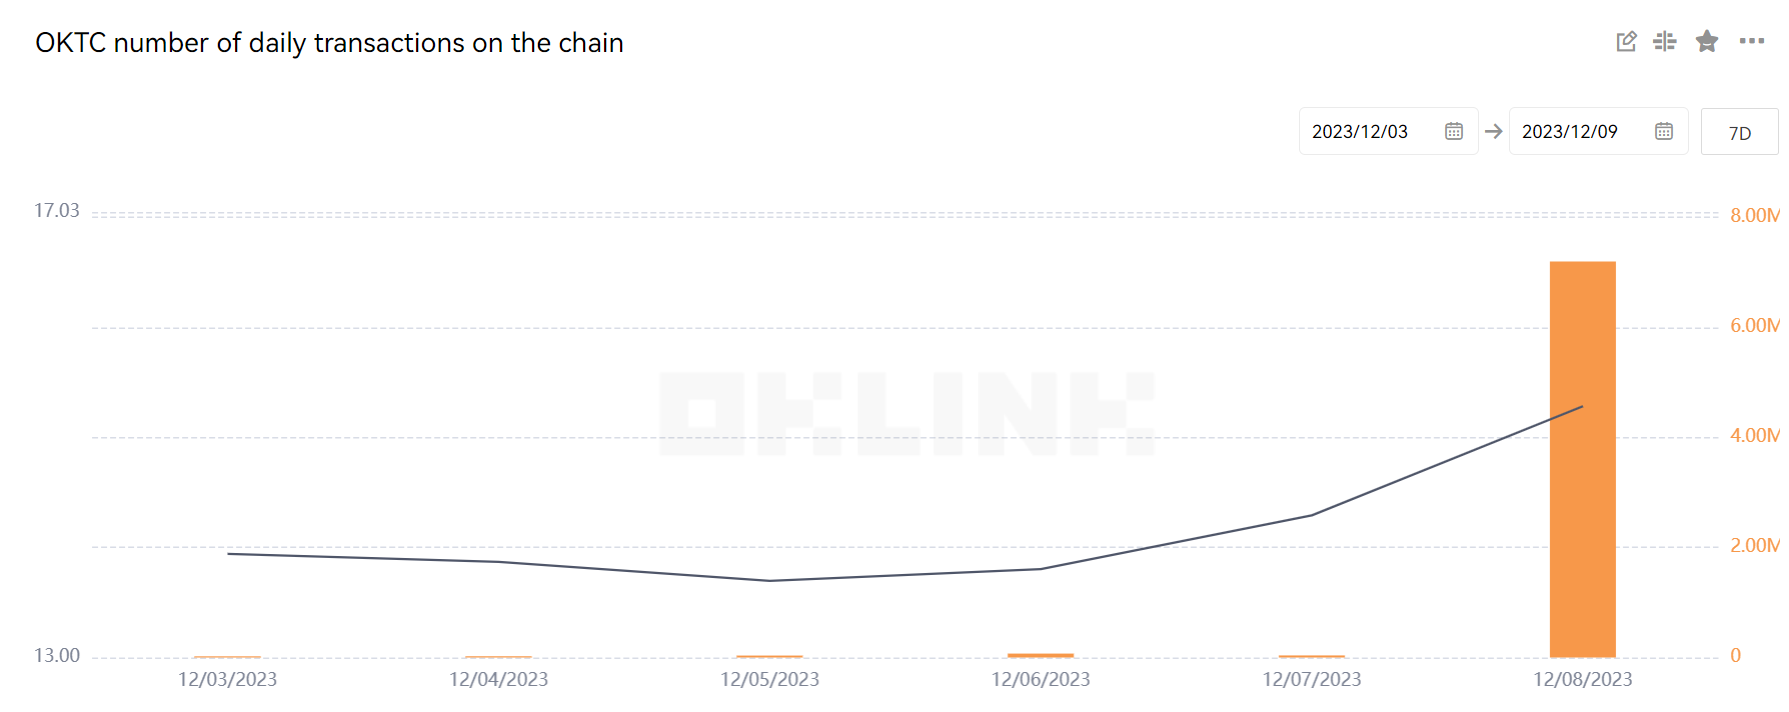Viewport: 1789px width, 712px height.
Task: Click the 17.03 left axis label
Action: tap(56, 210)
